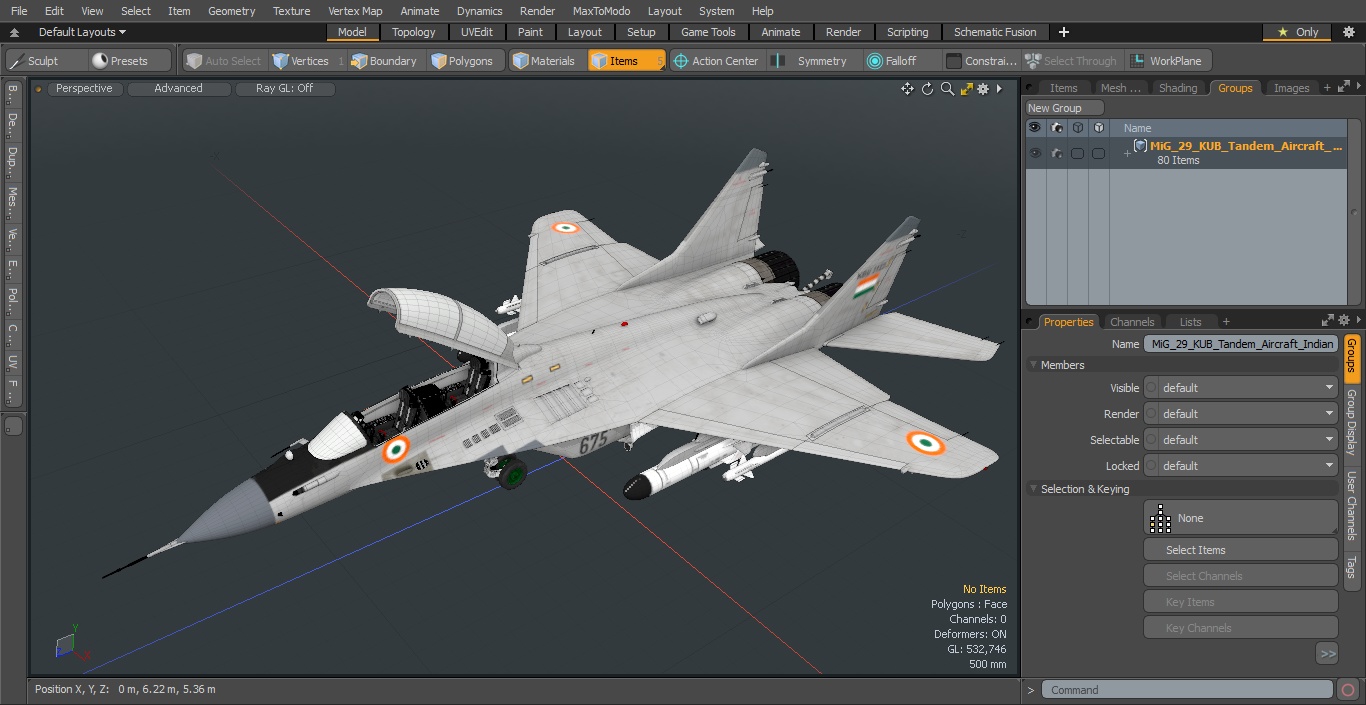Click the New Group button
1366x705 pixels.
[x=1064, y=108]
